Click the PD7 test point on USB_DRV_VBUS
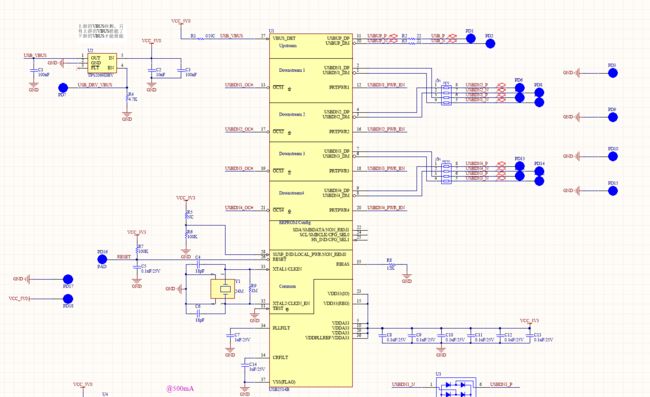 point(63,88)
